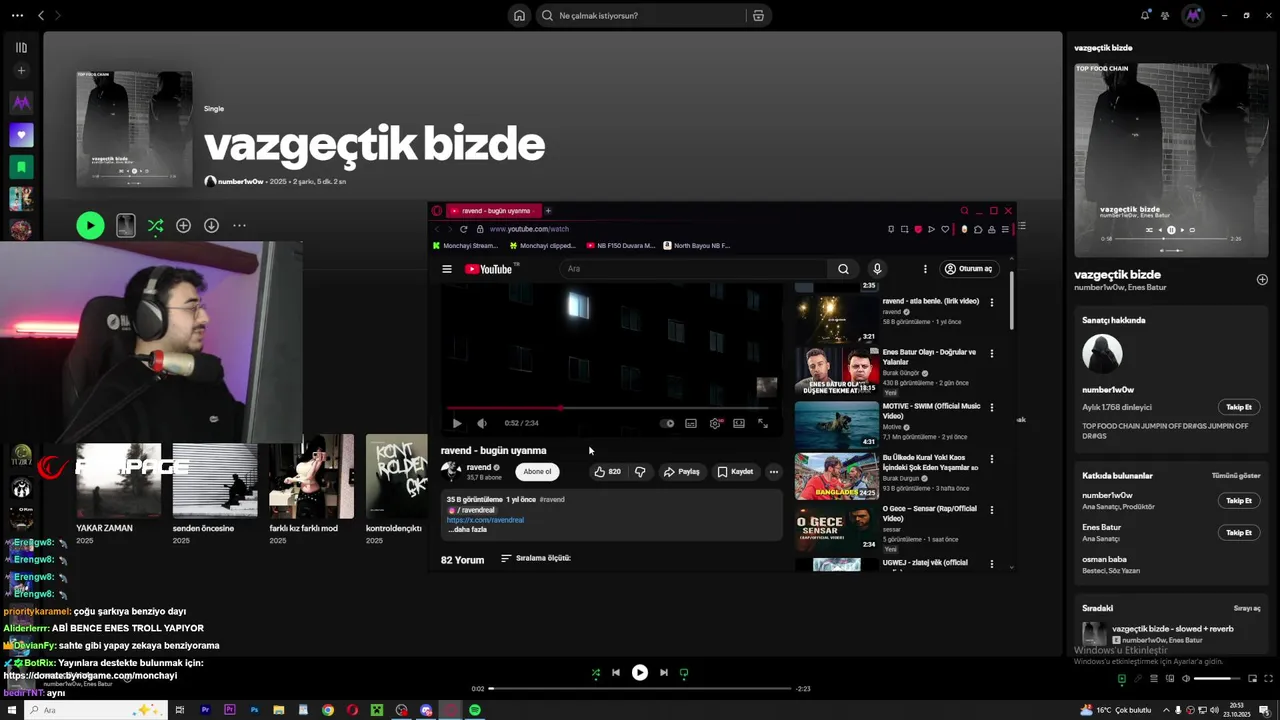
Task: Run YouTube search with magnifier button
Action: point(843,269)
